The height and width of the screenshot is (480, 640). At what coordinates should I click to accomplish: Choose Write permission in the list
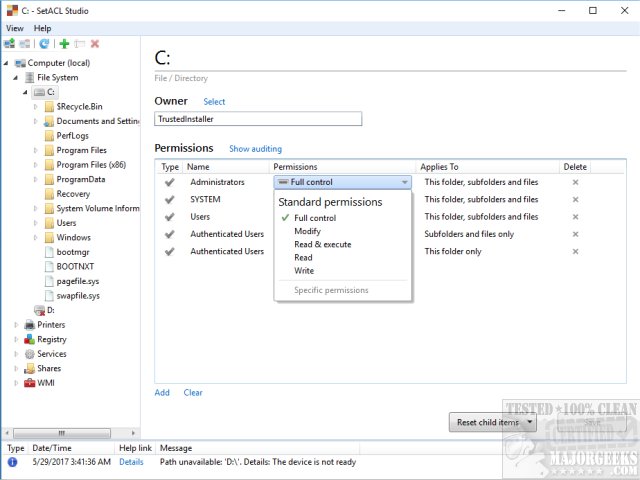point(304,271)
